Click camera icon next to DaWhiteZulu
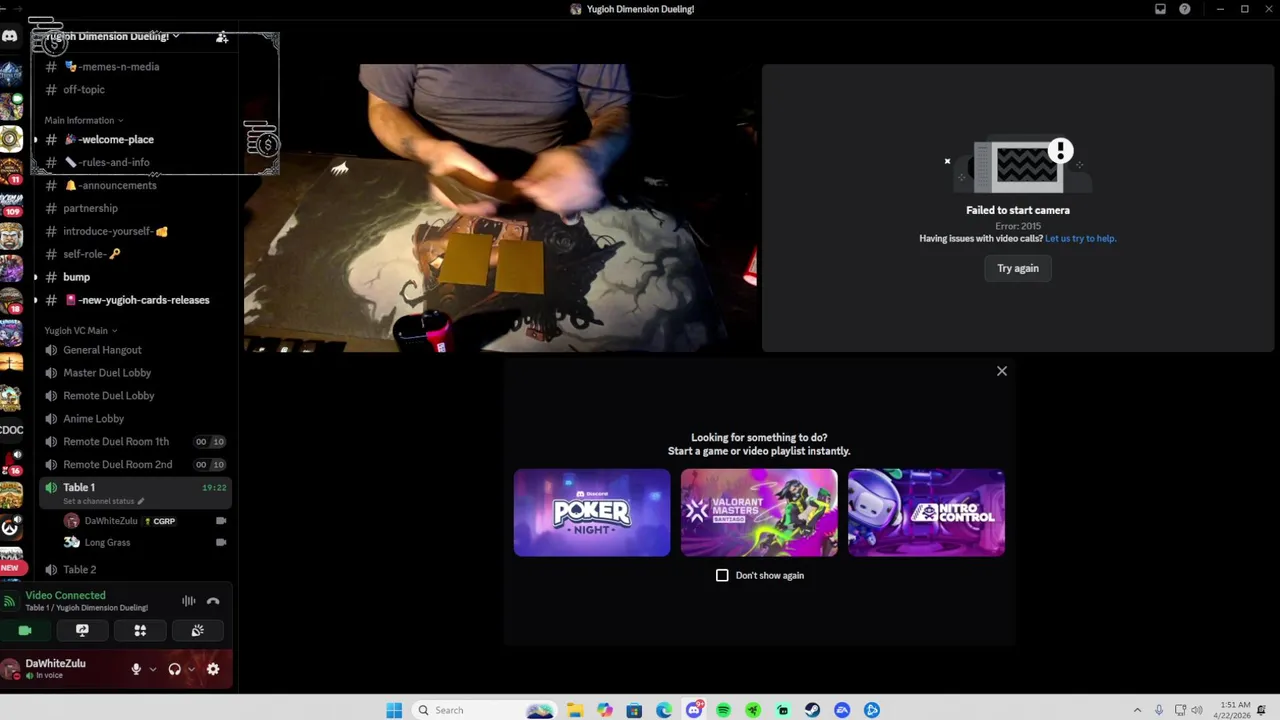Viewport: 1280px width, 720px height. [221, 521]
